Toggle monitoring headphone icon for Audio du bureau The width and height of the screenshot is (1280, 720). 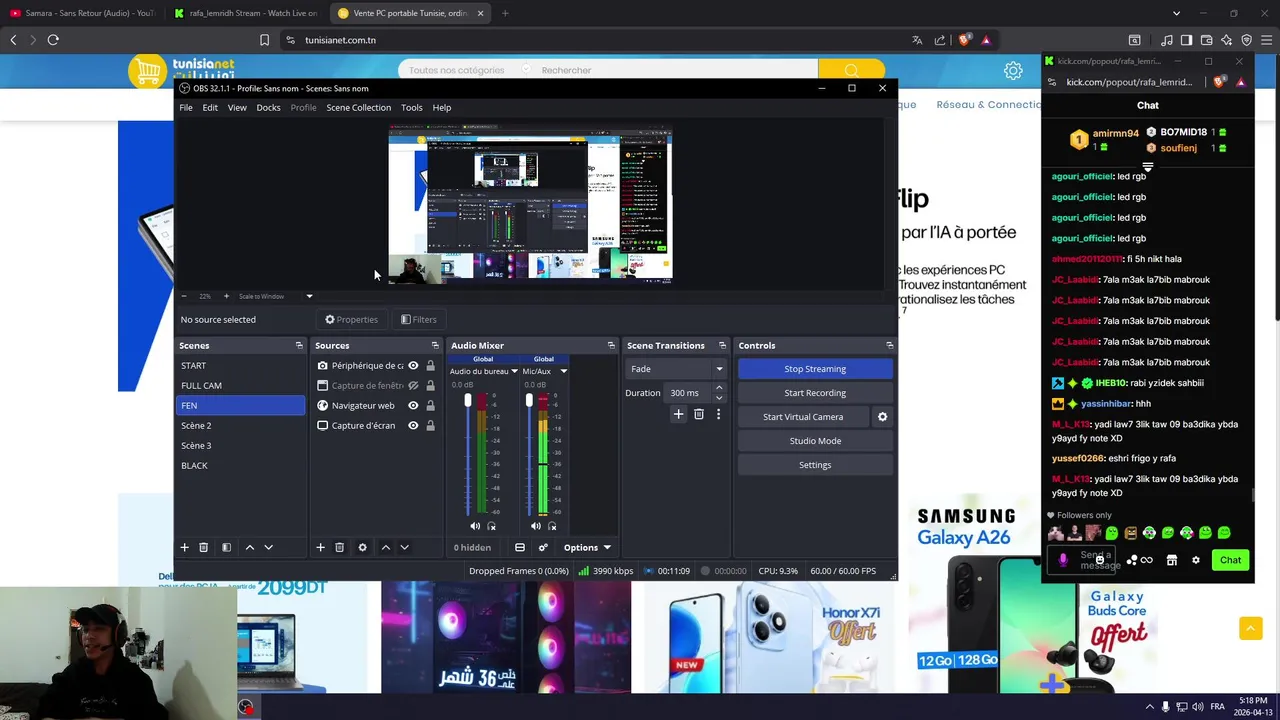[491, 526]
